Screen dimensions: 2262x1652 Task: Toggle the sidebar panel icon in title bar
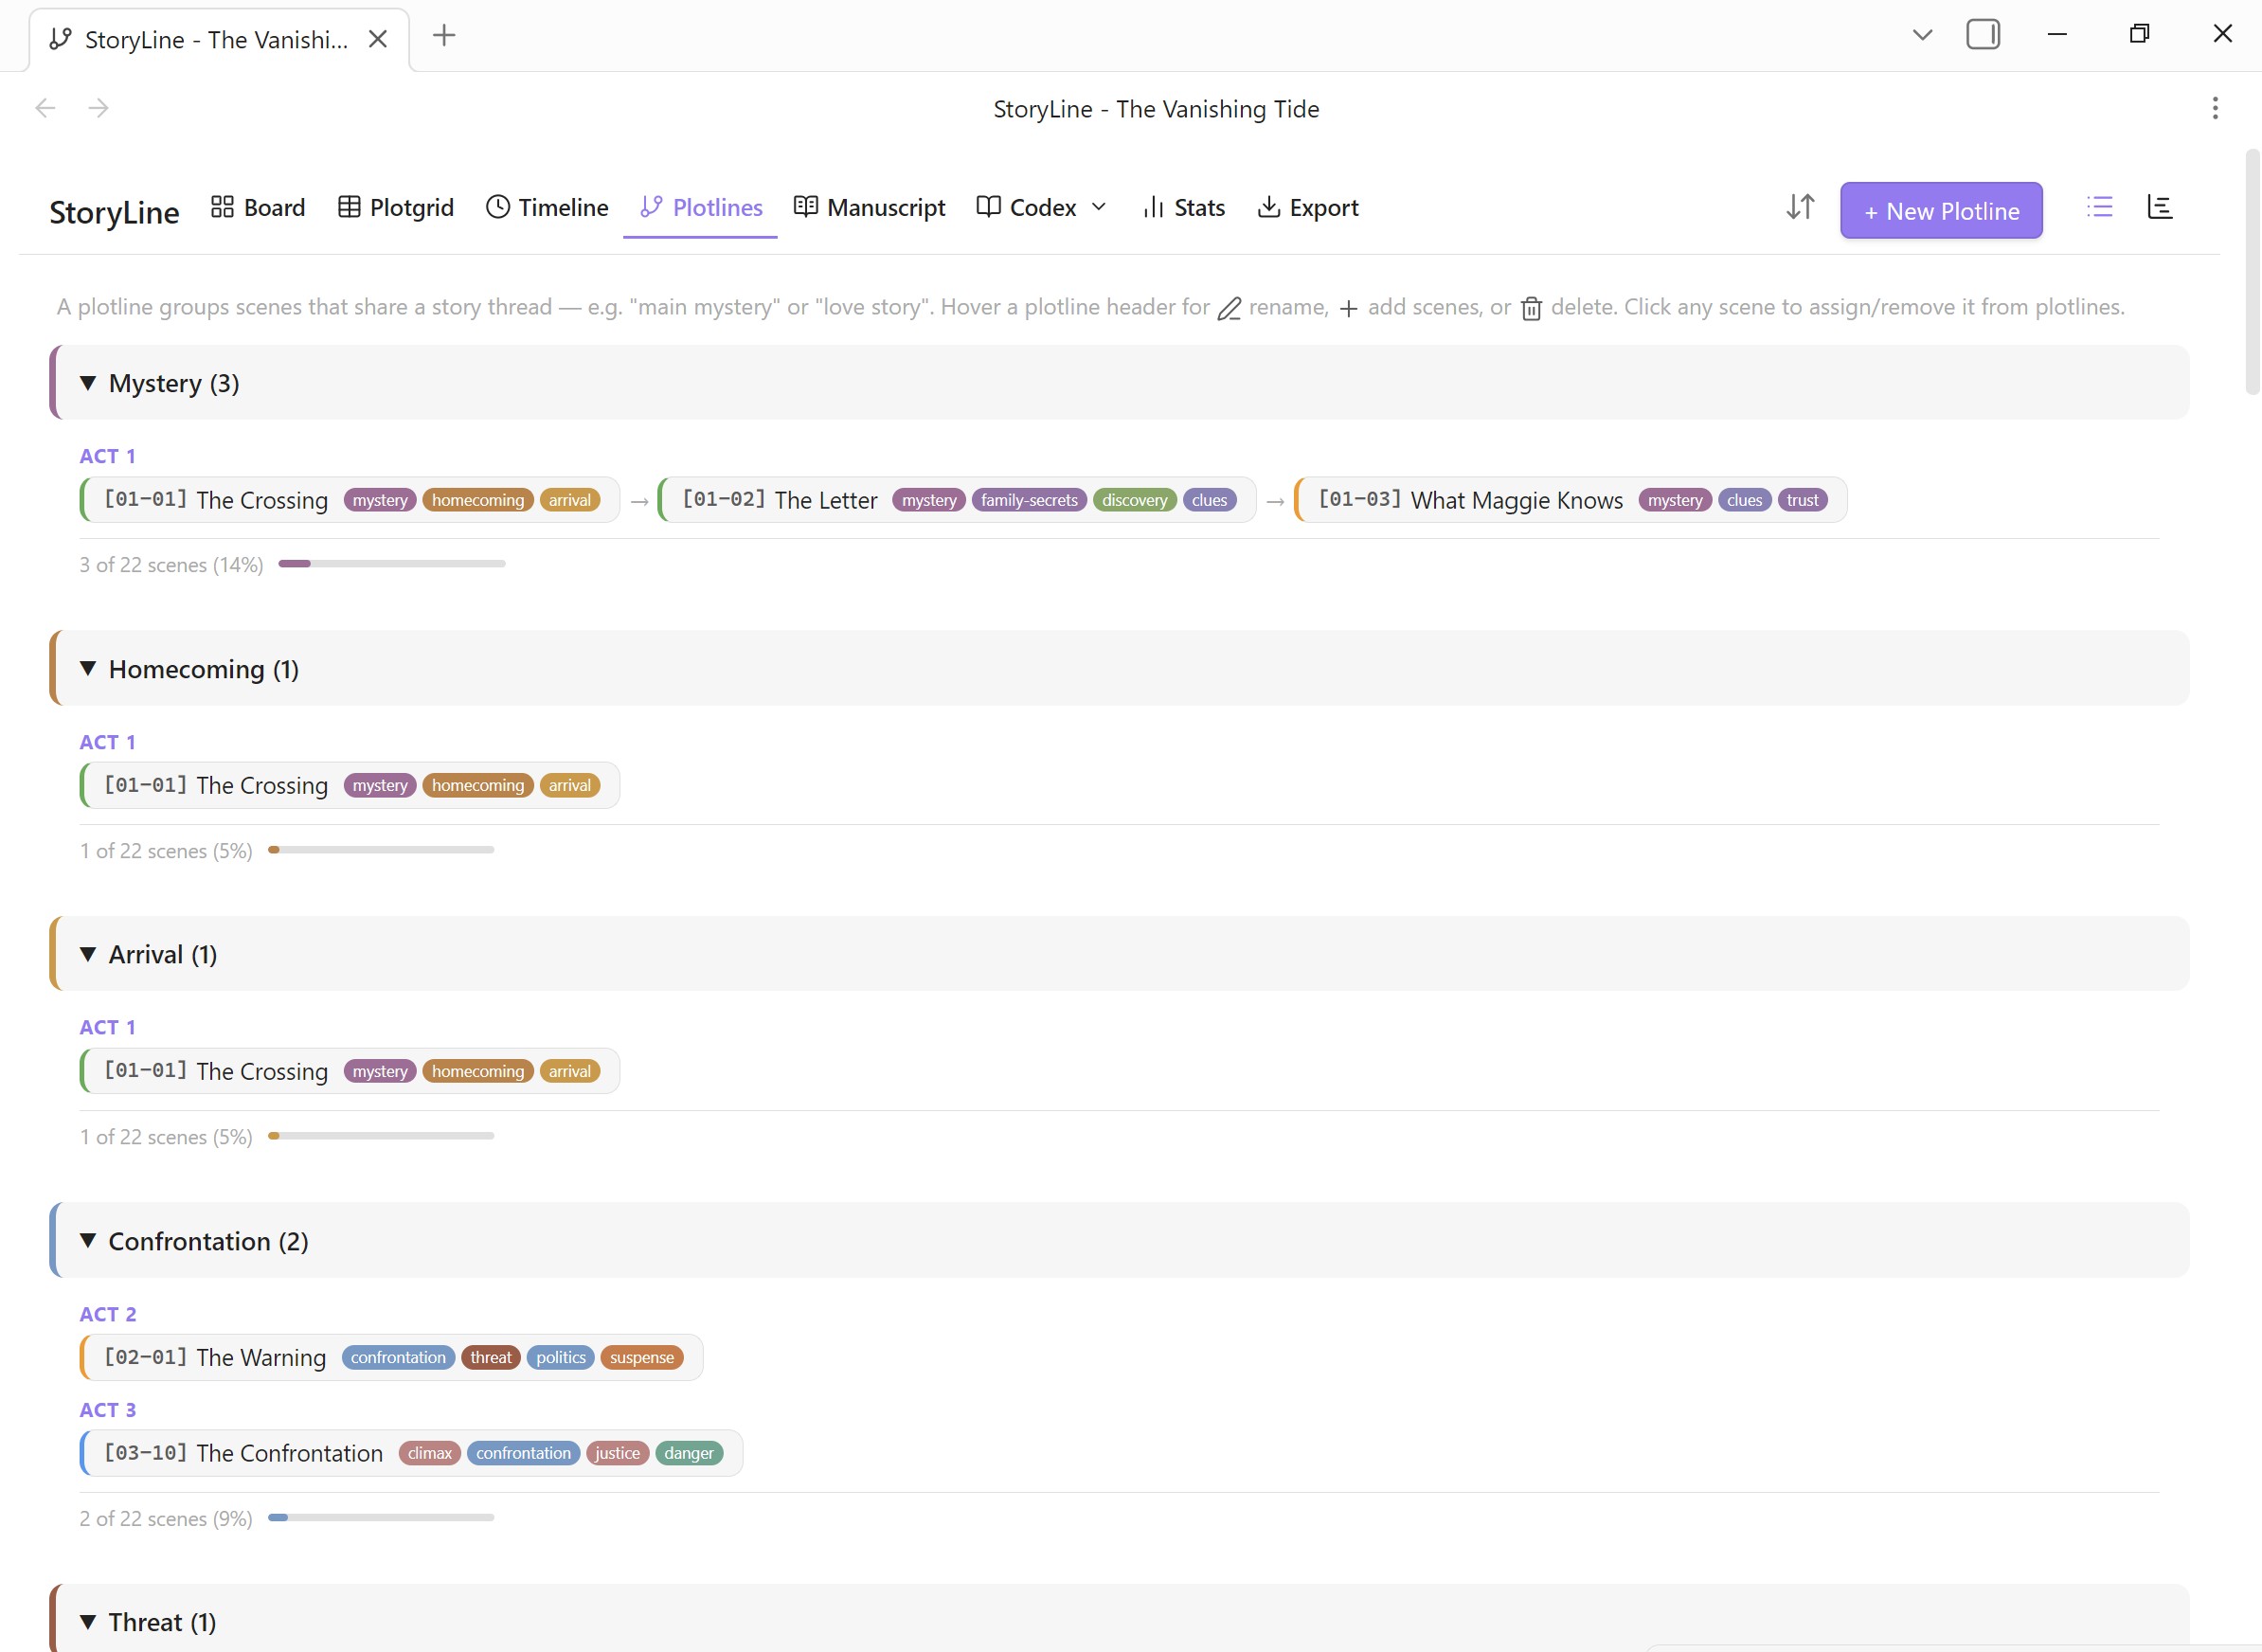click(1982, 34)
